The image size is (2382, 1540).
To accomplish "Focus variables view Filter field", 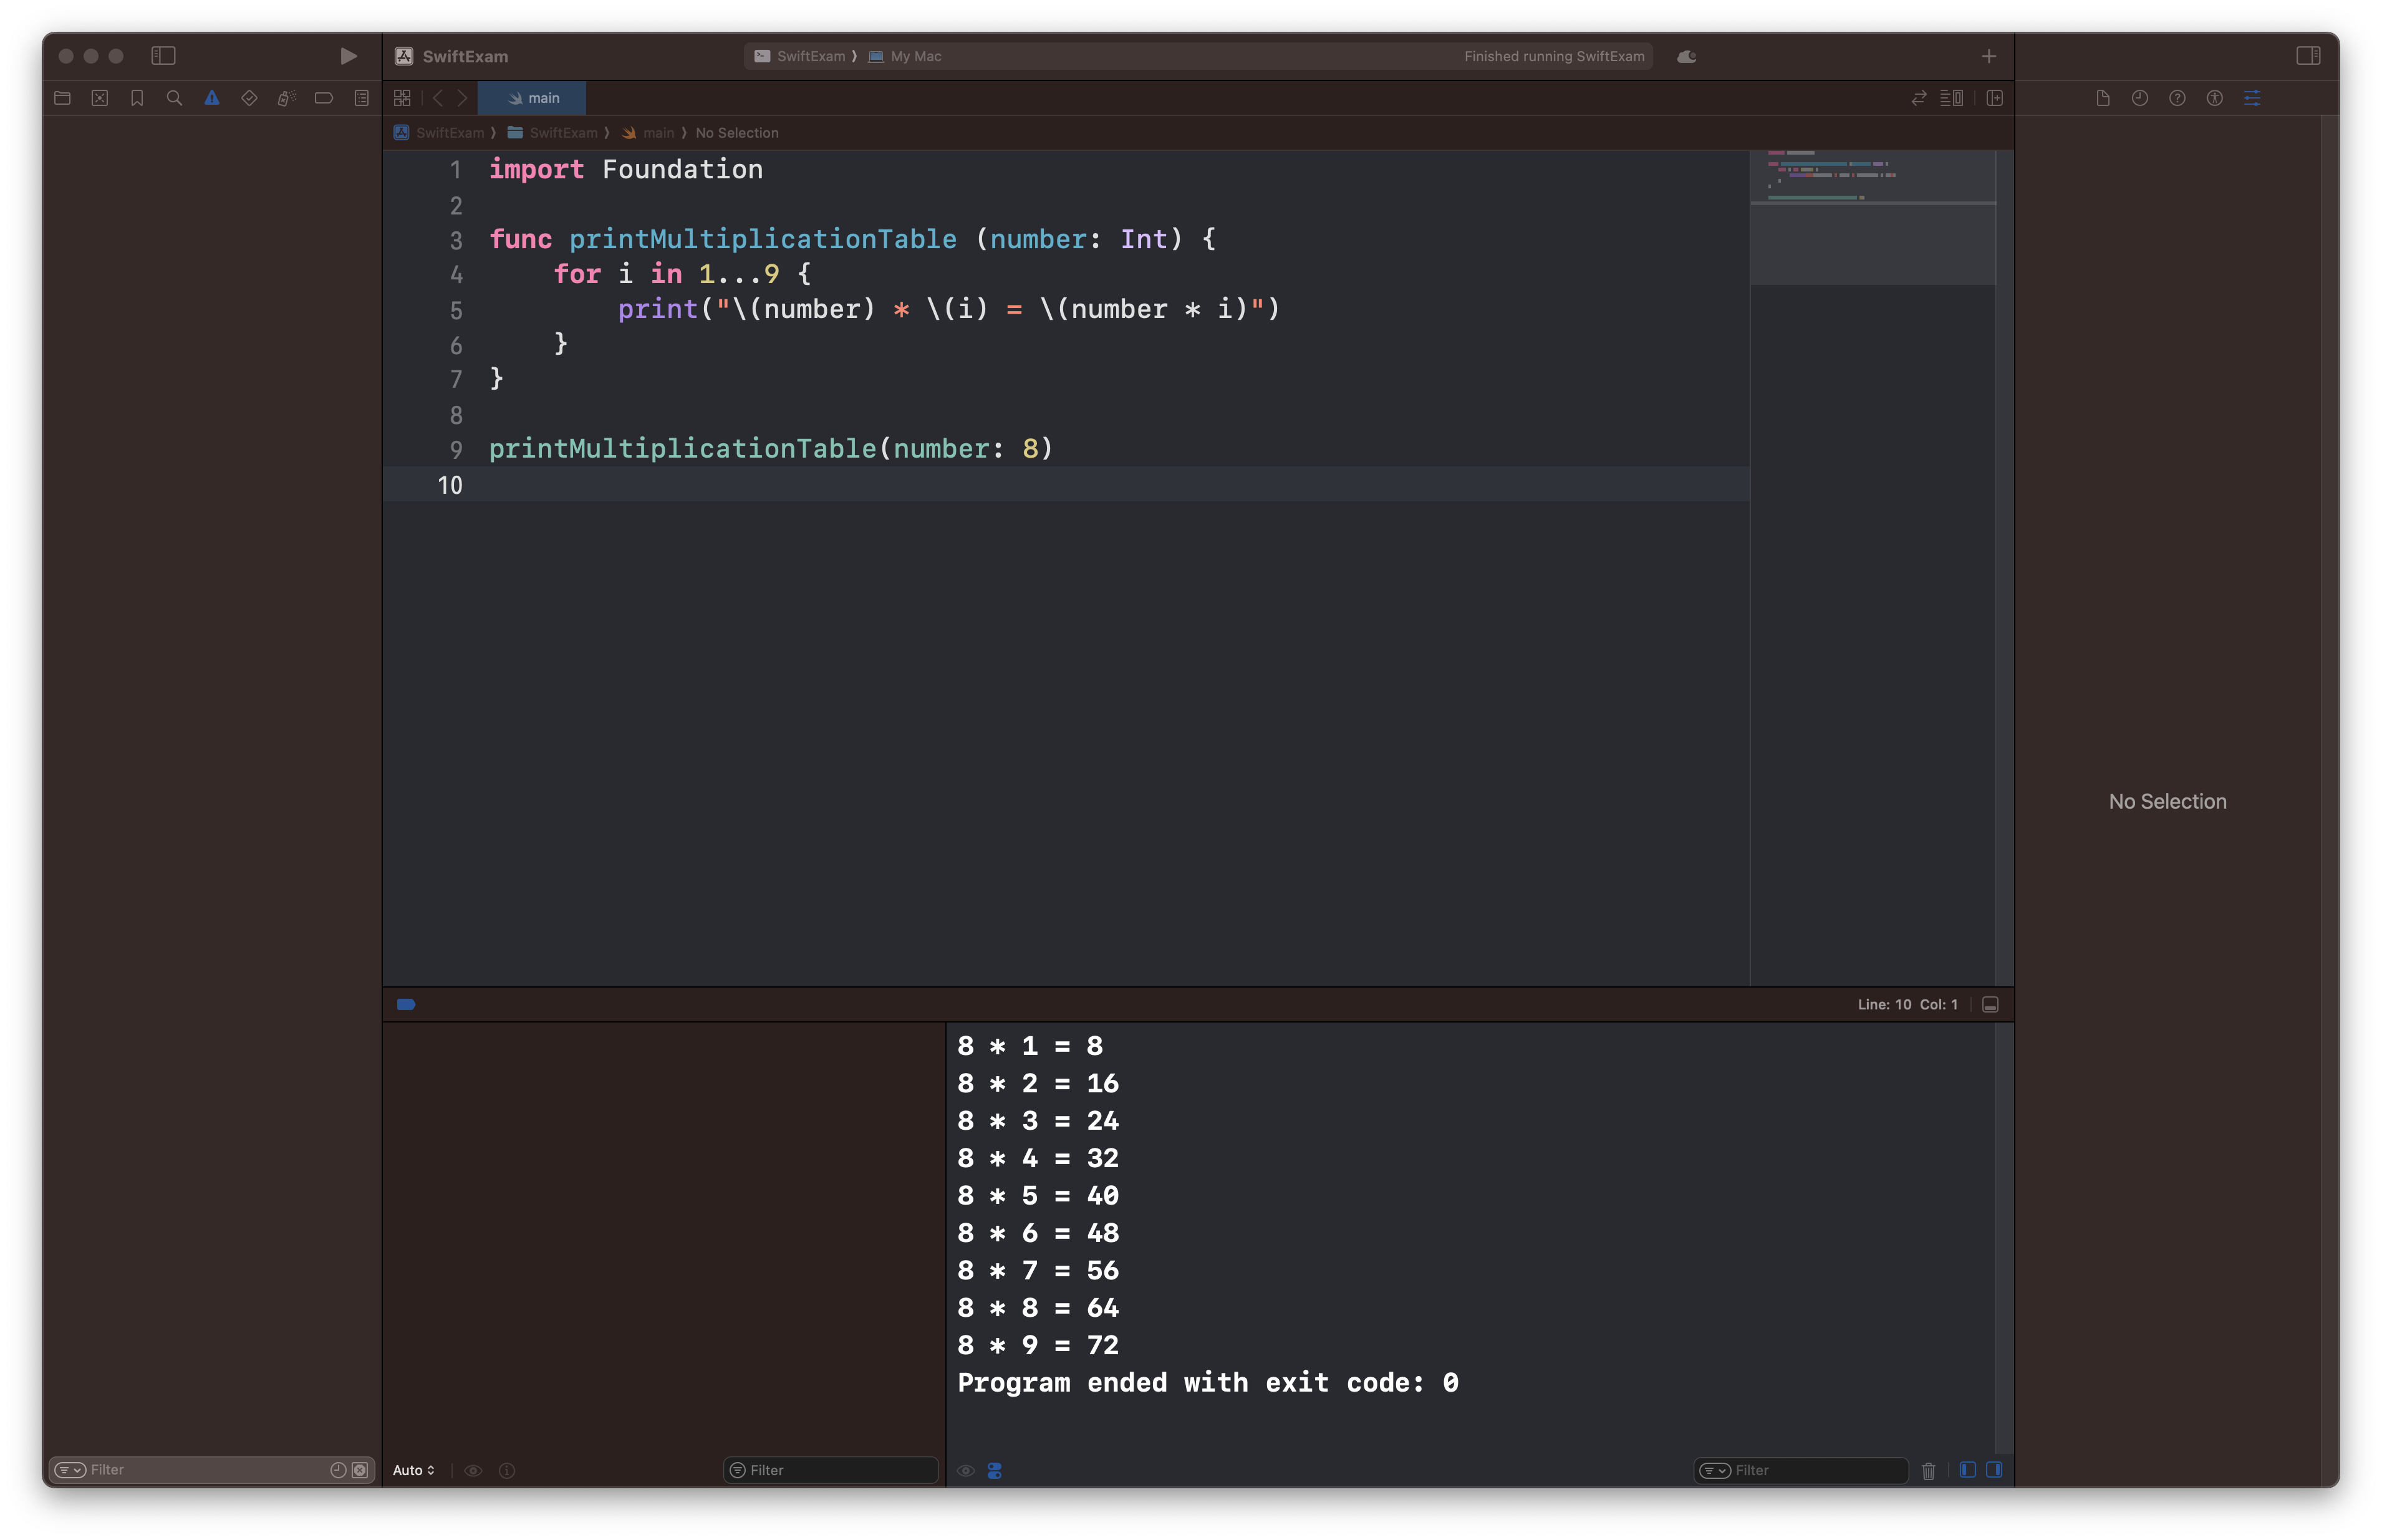I will coord(831,1470).
